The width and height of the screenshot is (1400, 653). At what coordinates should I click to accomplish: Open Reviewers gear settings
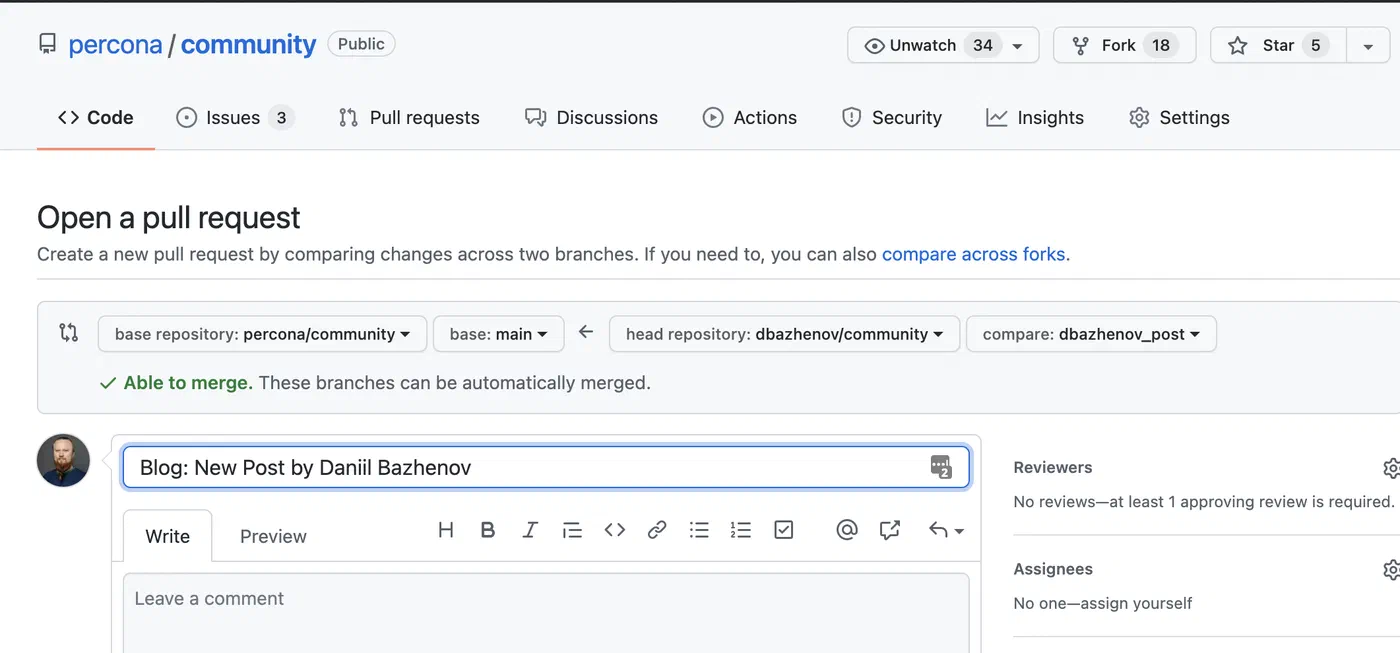(x=1390, y=468)
